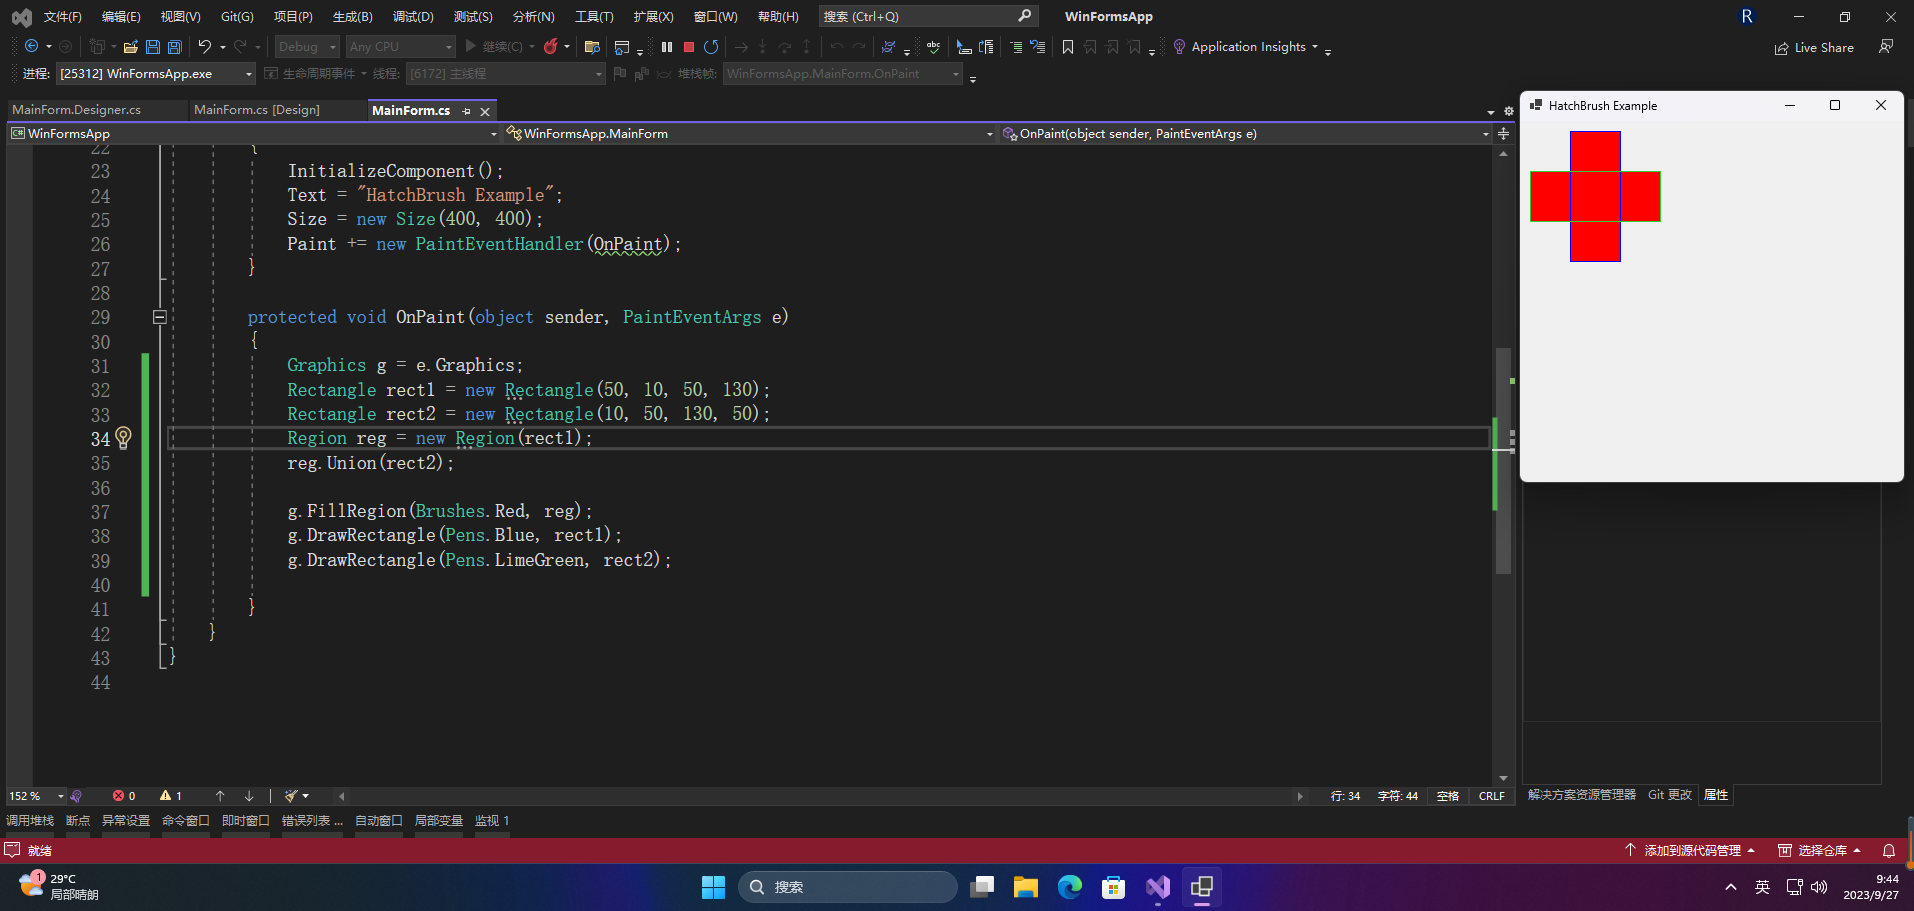Open Microsoft Edge from the taskbar
Viewport: 1914px width, 911px height.
(x=1070, y=887)
